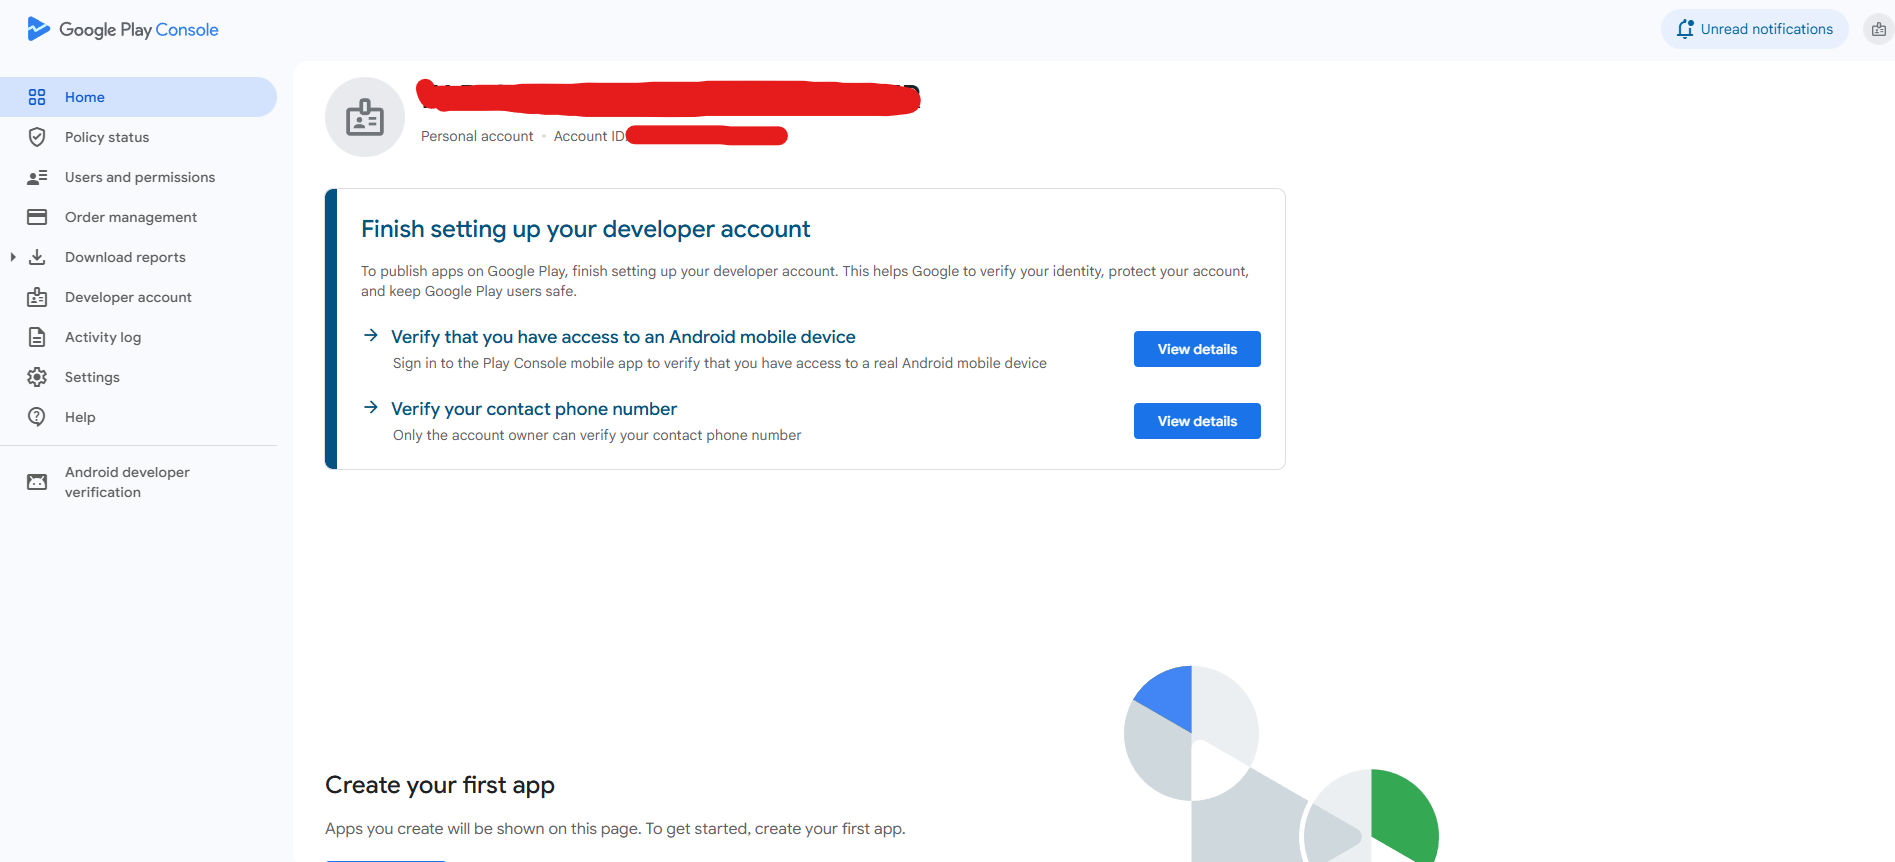Click the 'Personal account' label
Screen dimensions: 1895x862
(x=477, y=136)
